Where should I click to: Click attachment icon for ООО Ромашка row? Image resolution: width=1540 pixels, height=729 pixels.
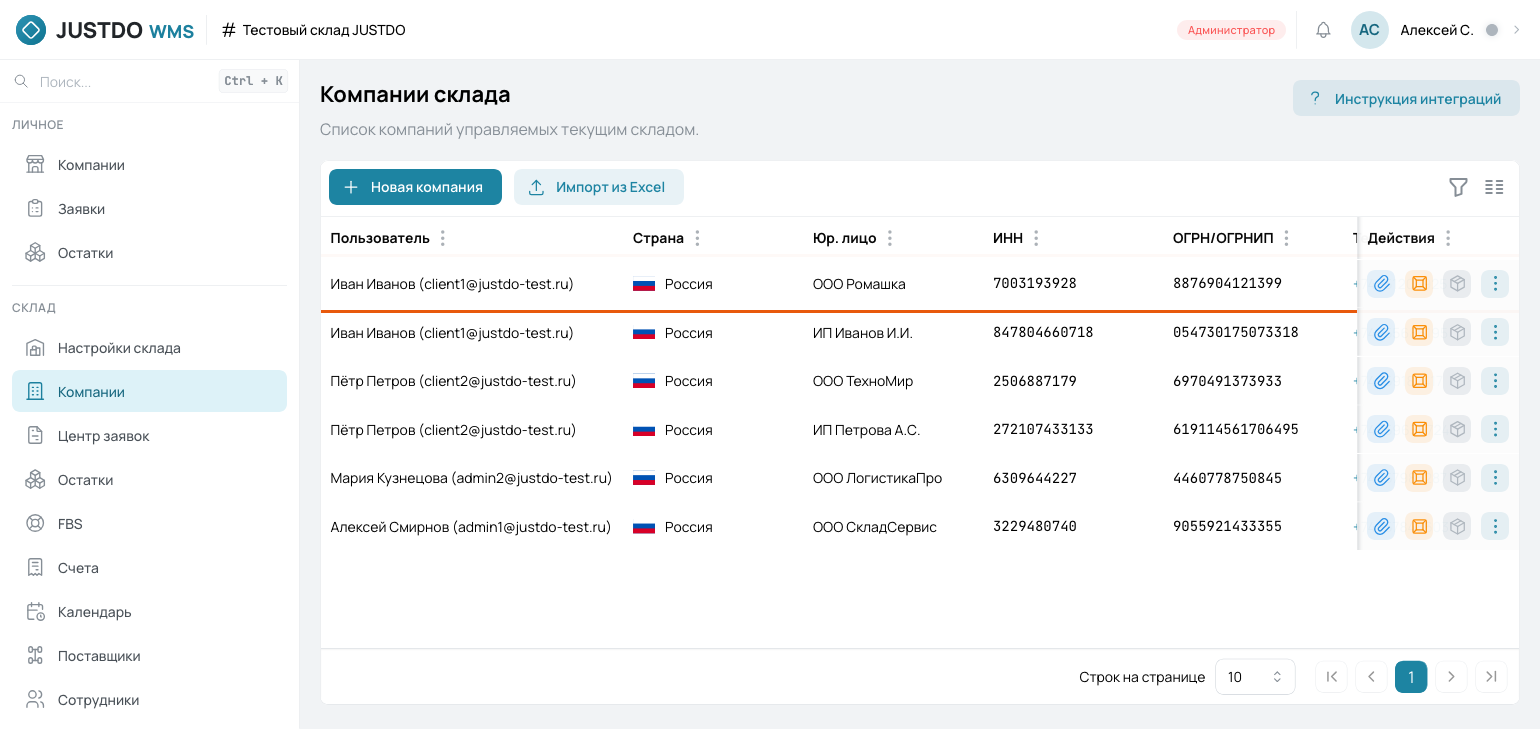point(1381,284)
